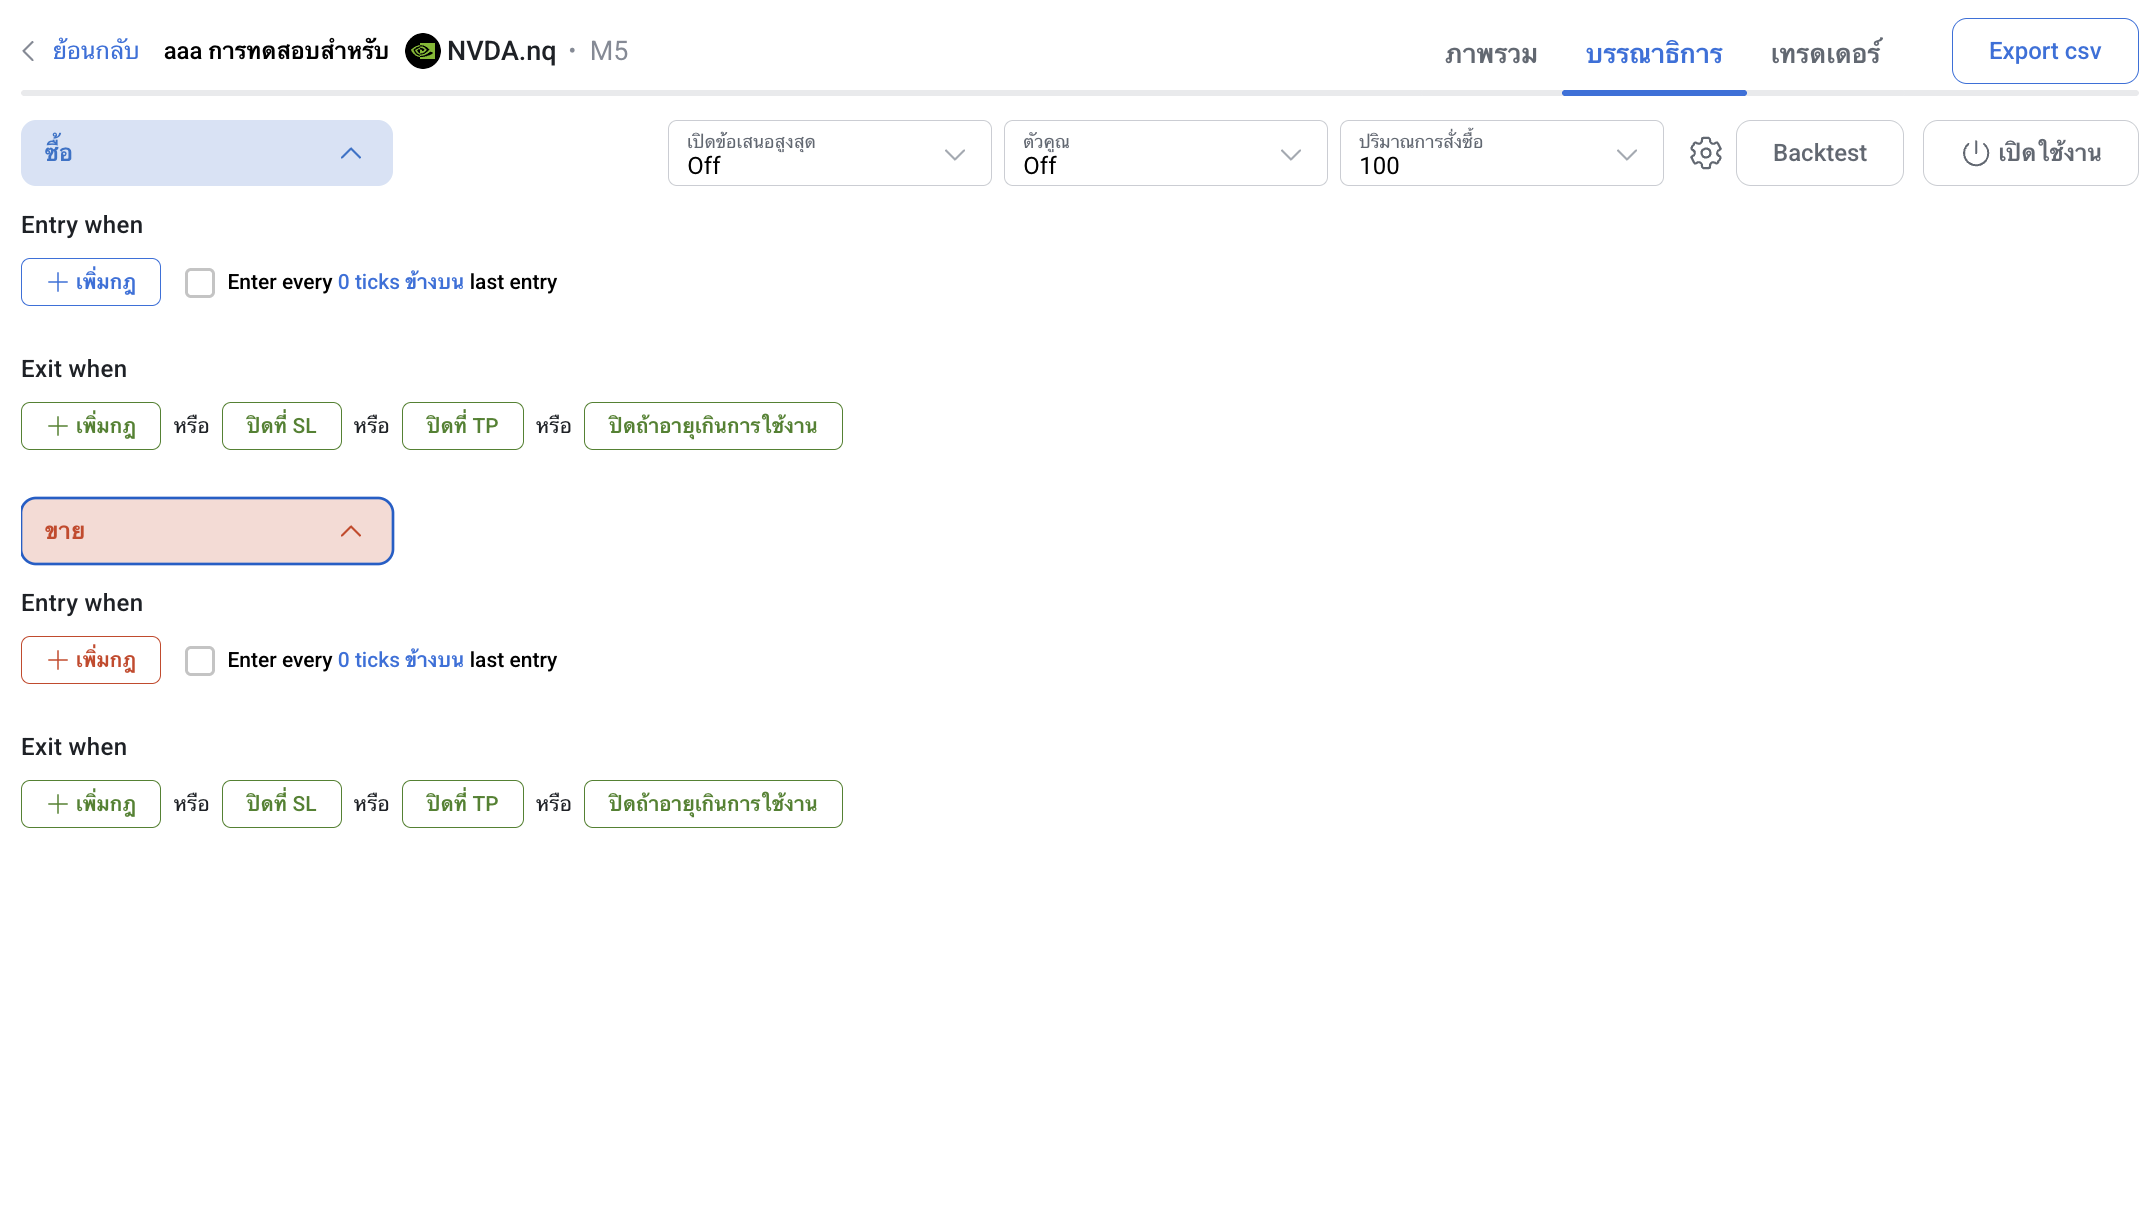Enable buy section Enter every ticks checkbox
The image size is (2156, 1224).
pos(200,283)
